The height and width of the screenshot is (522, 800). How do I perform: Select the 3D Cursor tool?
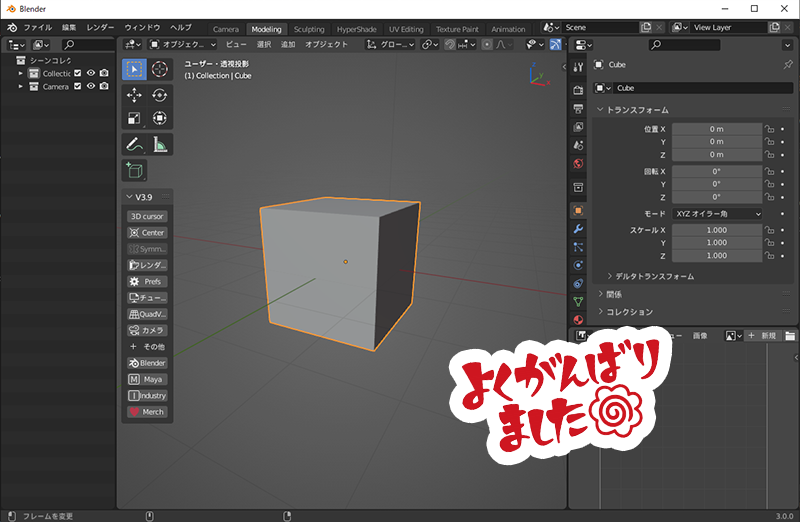click(159, 69)
